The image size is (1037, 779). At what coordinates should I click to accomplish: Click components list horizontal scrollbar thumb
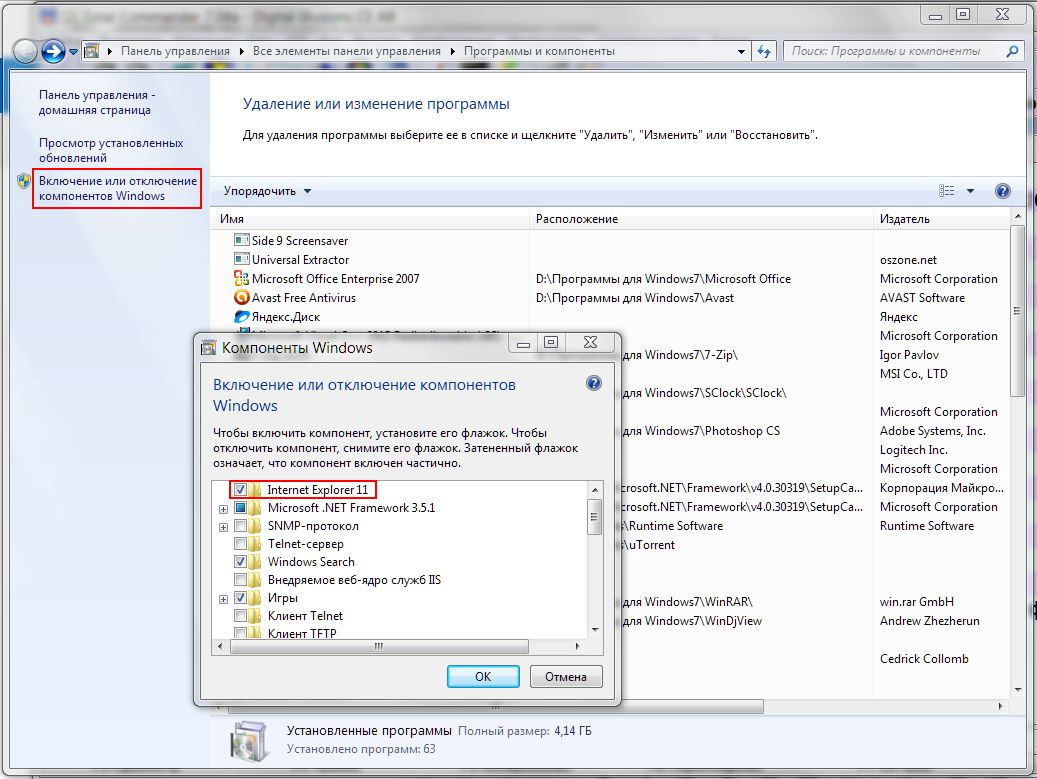pos(378,646)
